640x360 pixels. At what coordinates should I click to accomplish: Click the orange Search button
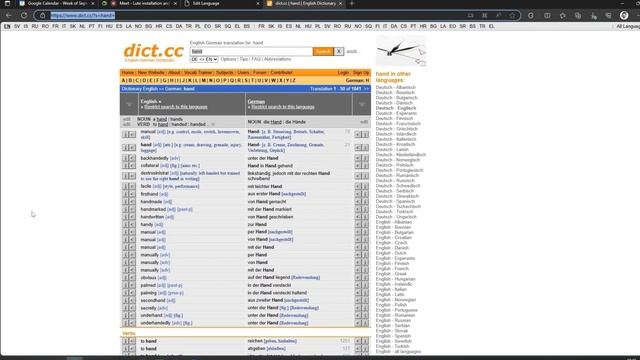tap(323, 51)
